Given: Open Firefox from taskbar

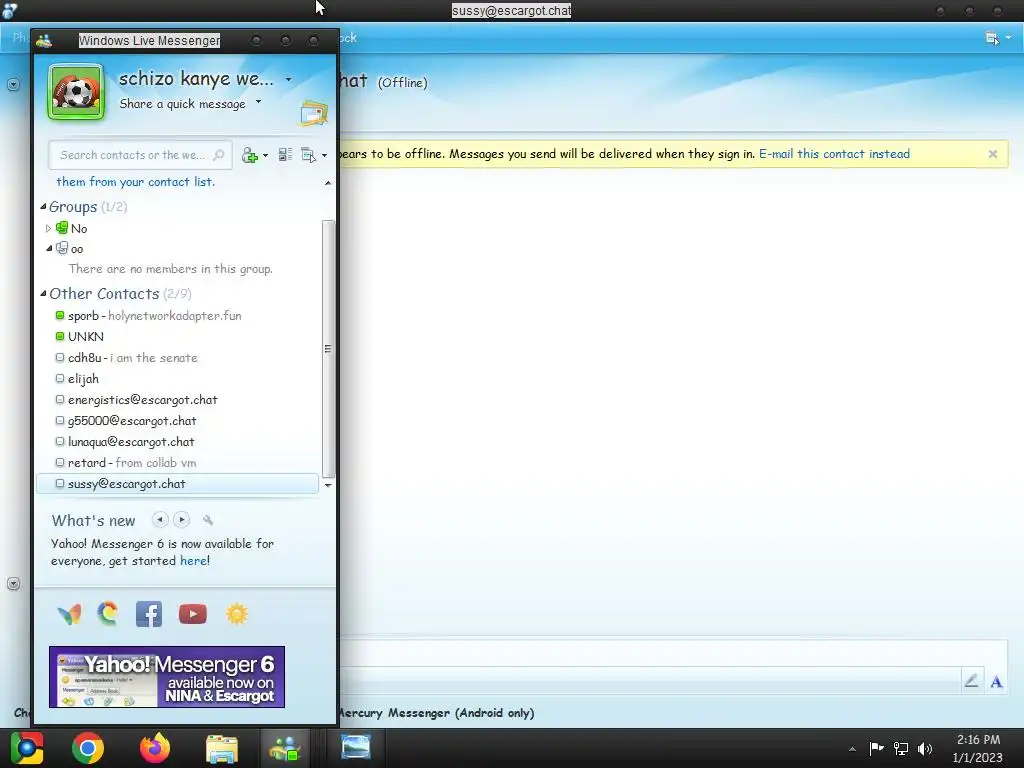Looking at the screenshot, I should [155, 748].
